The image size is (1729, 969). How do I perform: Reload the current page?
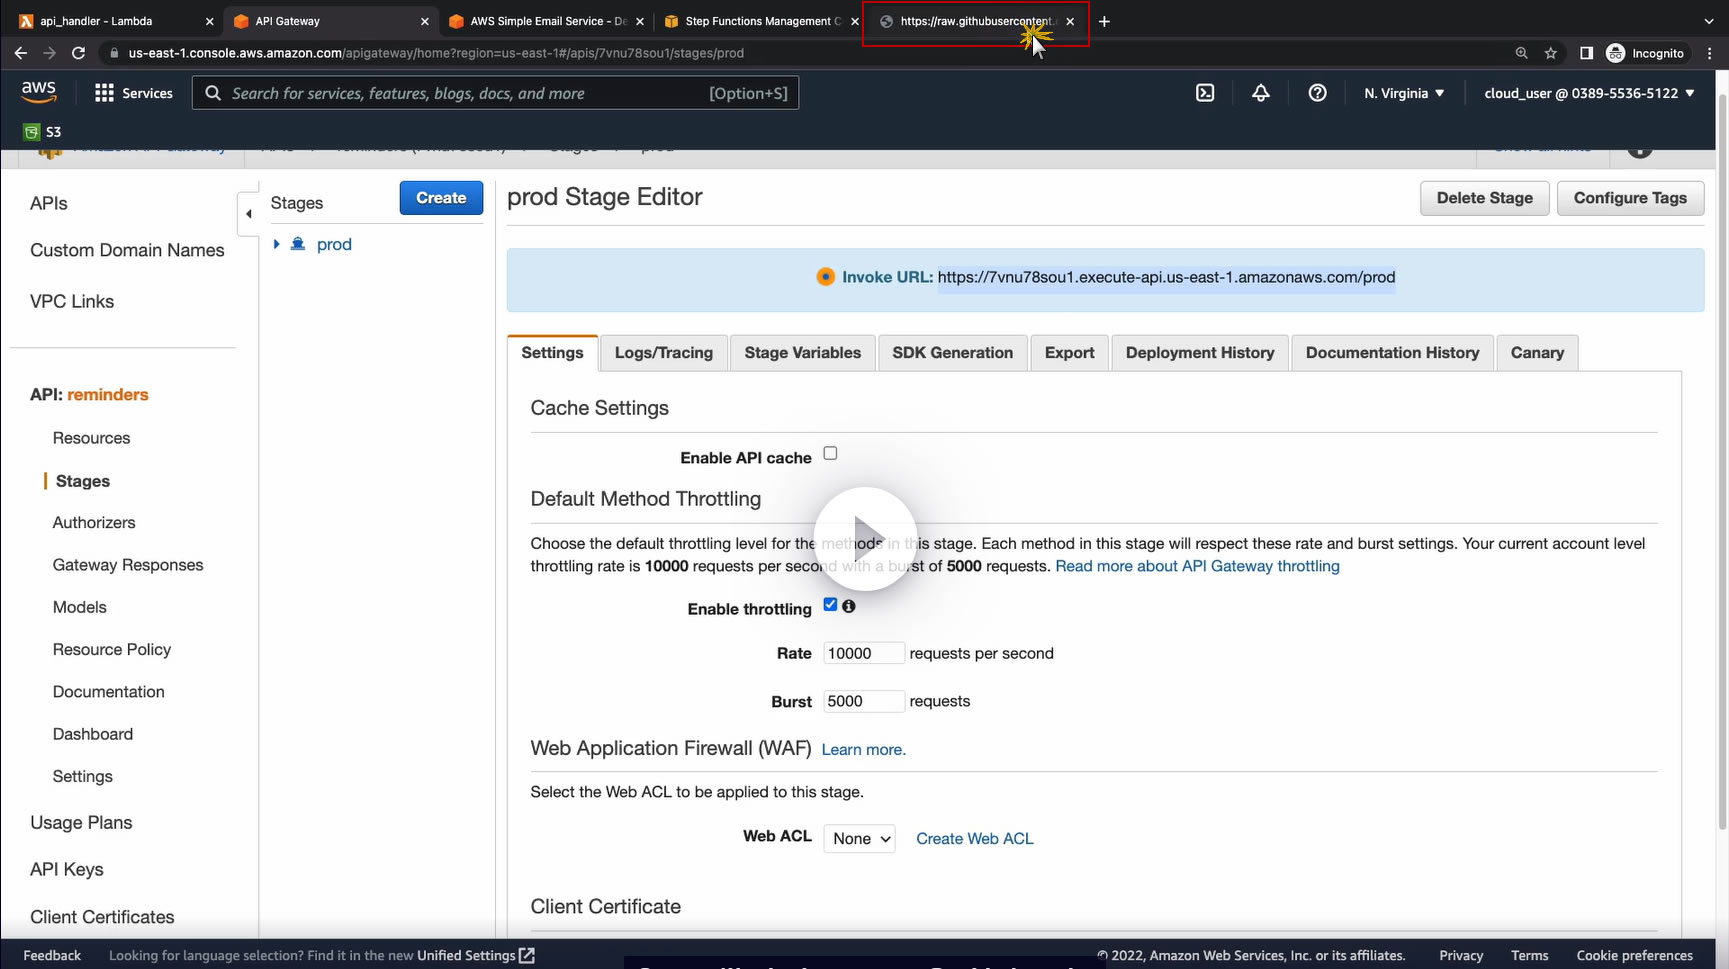click(78, 53)
